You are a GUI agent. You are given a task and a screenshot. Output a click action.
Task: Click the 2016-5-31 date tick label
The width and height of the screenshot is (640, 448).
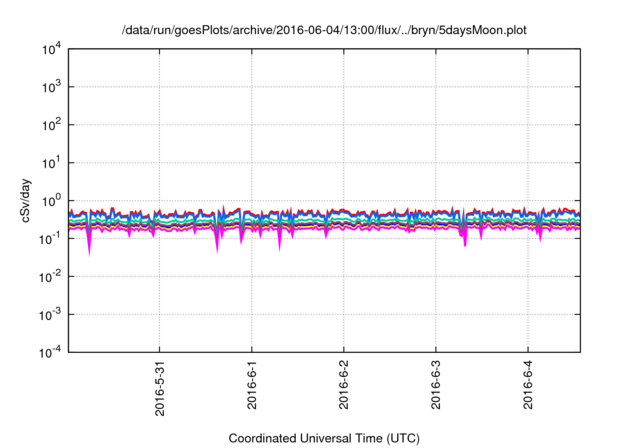click(160, 388)
